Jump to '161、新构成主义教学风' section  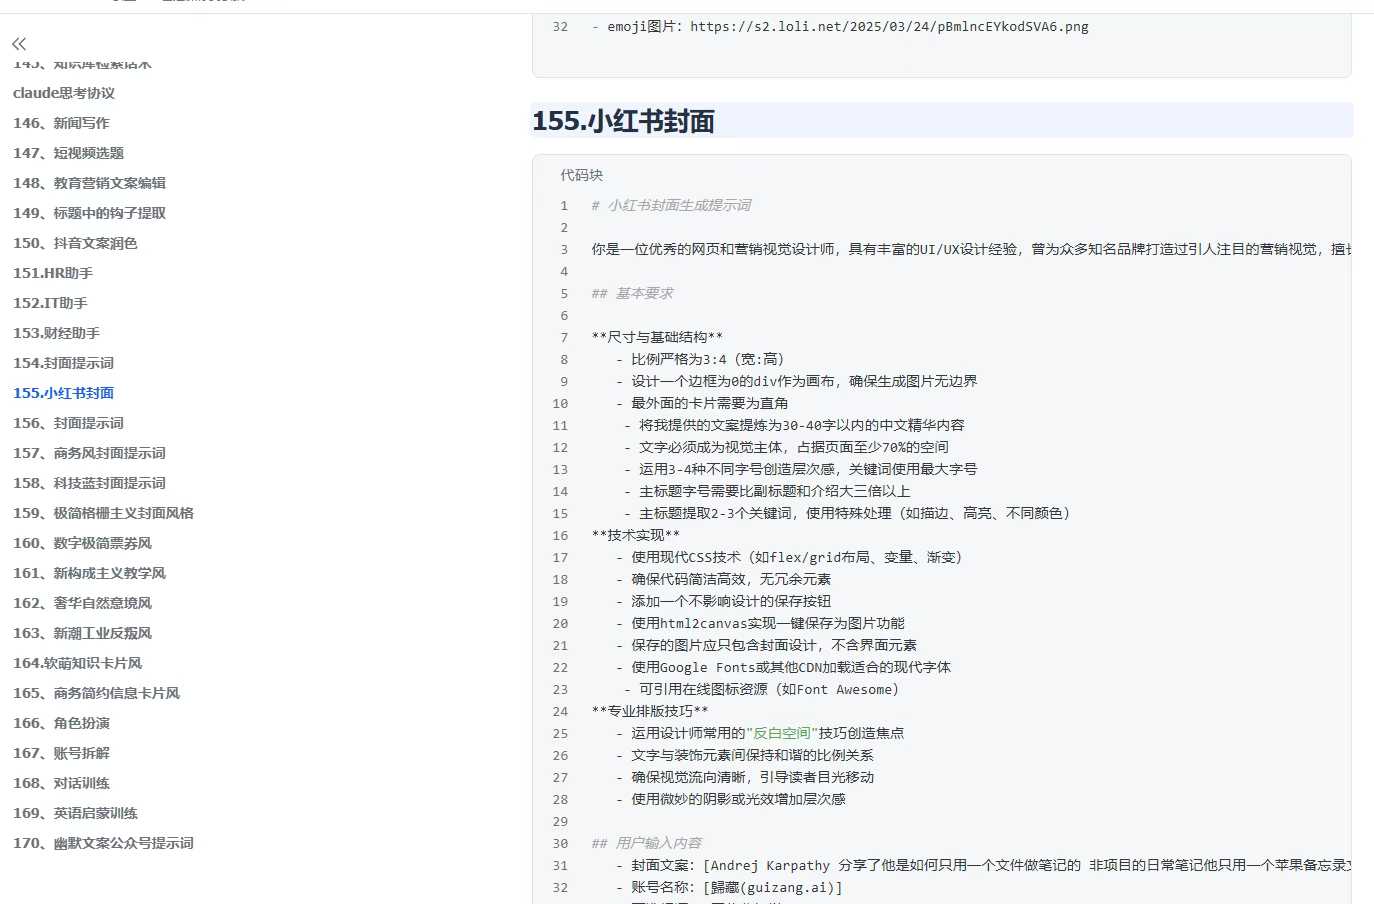click(89, 573)
